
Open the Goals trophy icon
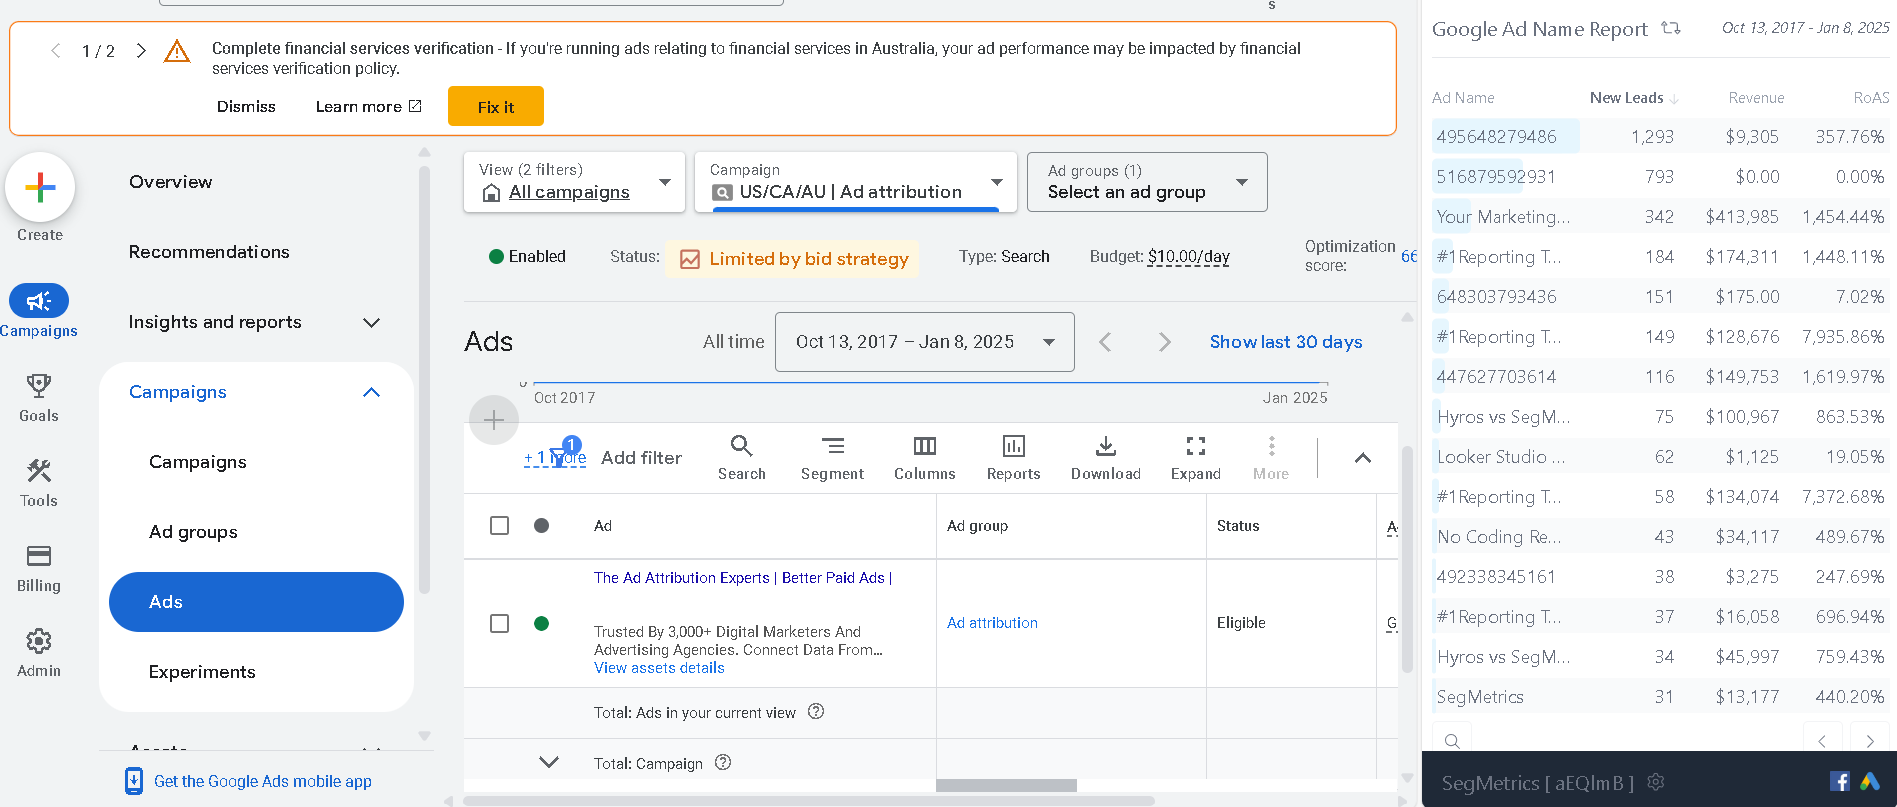[39, 386]
